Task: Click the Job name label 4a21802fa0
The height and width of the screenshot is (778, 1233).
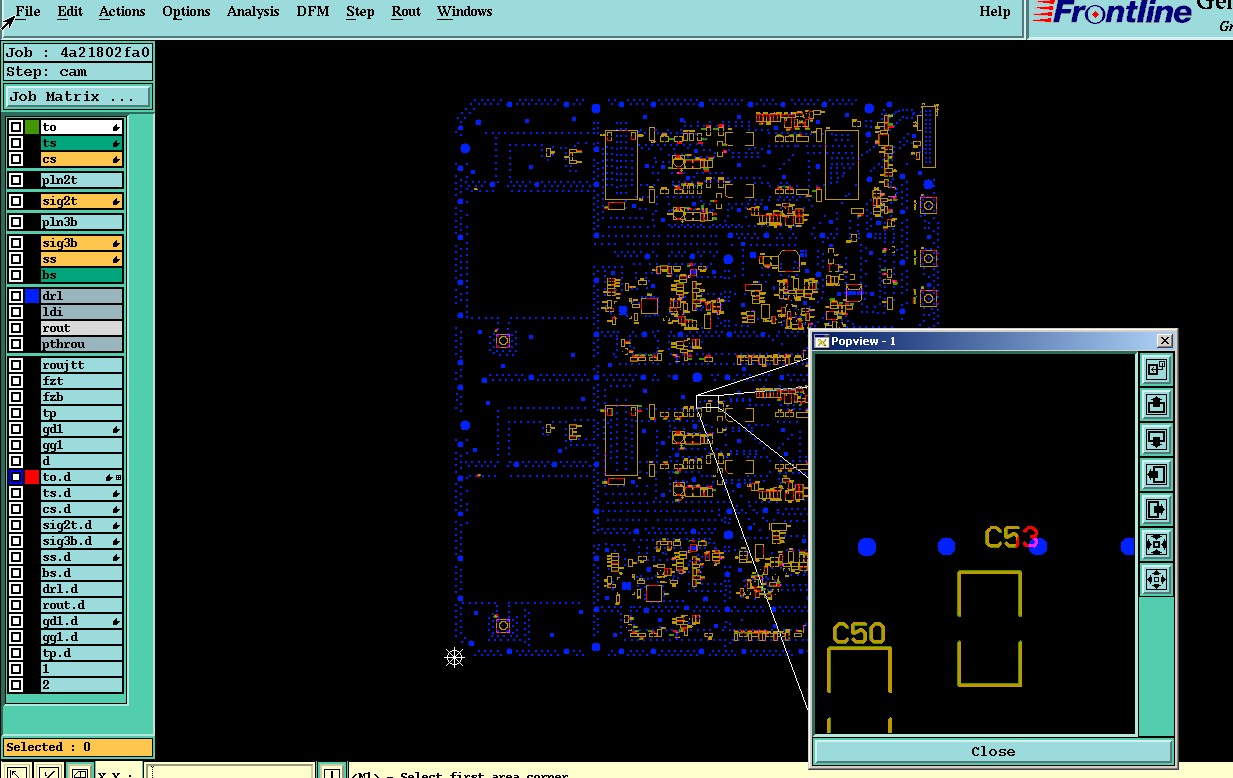Action: coord(78,52)
